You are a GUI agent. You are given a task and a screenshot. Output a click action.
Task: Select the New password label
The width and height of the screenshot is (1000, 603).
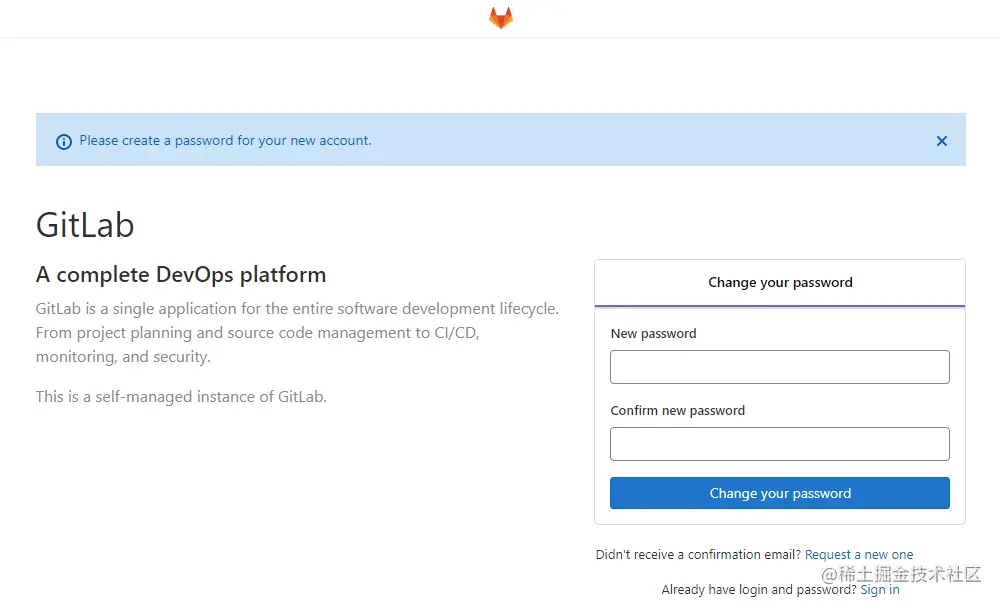pyautogui.click(x=654, y=333)
